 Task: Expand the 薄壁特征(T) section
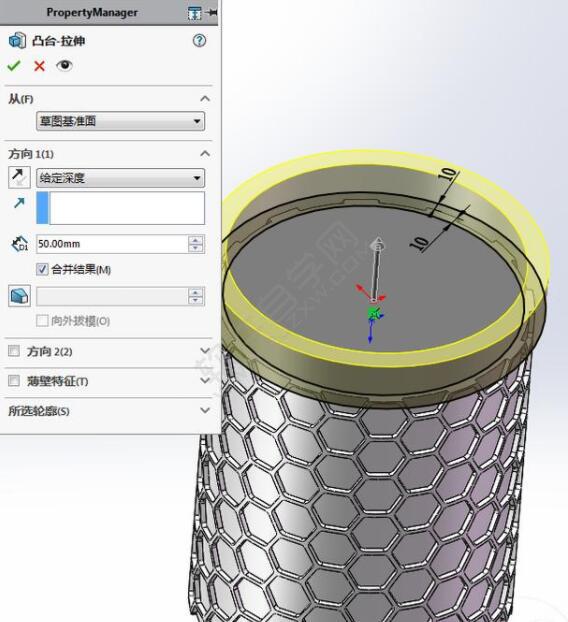[x=205, y=380]
